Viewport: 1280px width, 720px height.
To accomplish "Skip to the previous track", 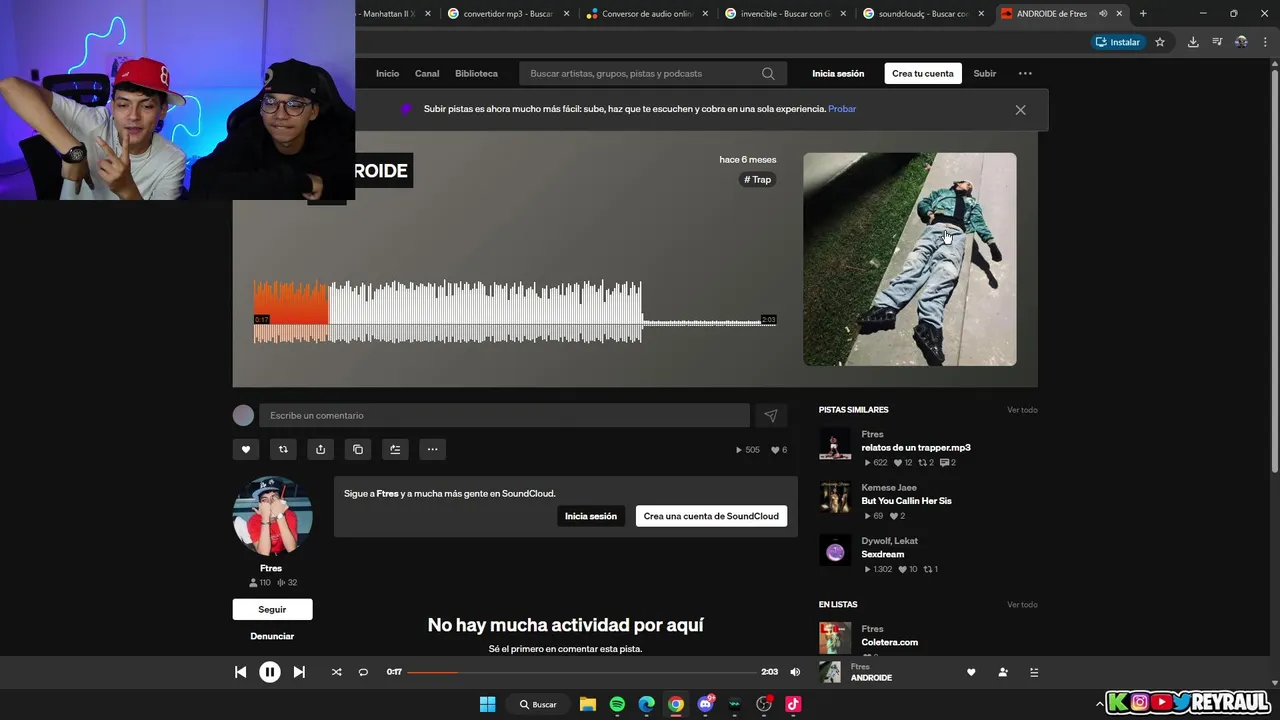I will pyautogui.click(x=240, y=672).
